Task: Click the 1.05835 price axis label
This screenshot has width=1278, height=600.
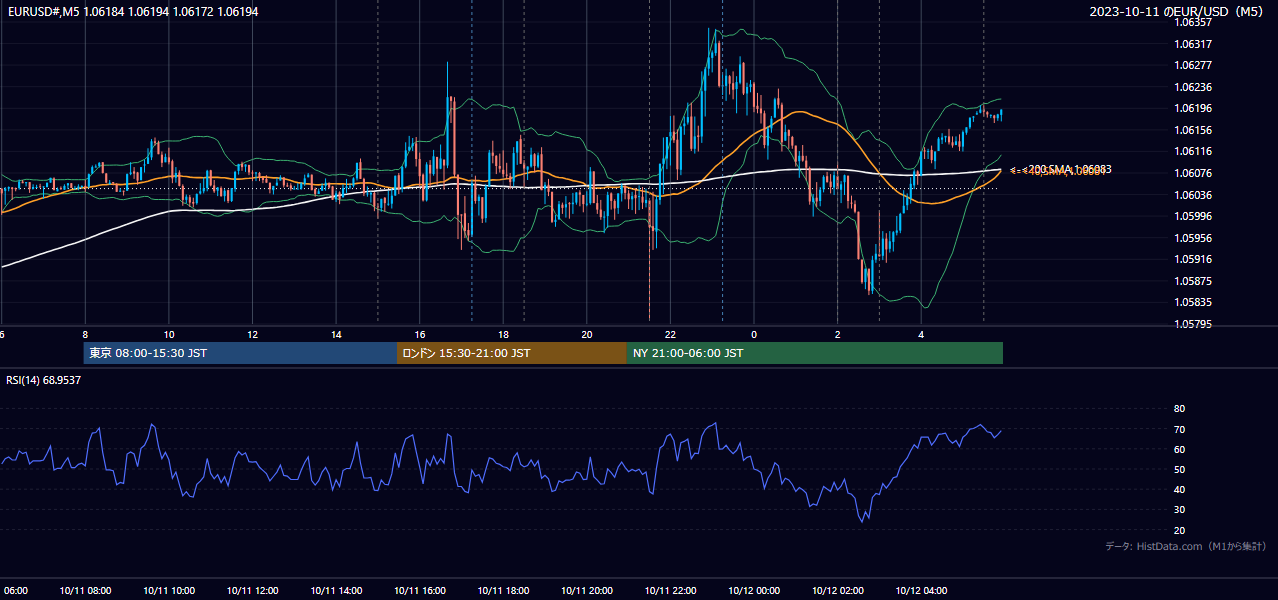Action: [x=1192, y=302]
